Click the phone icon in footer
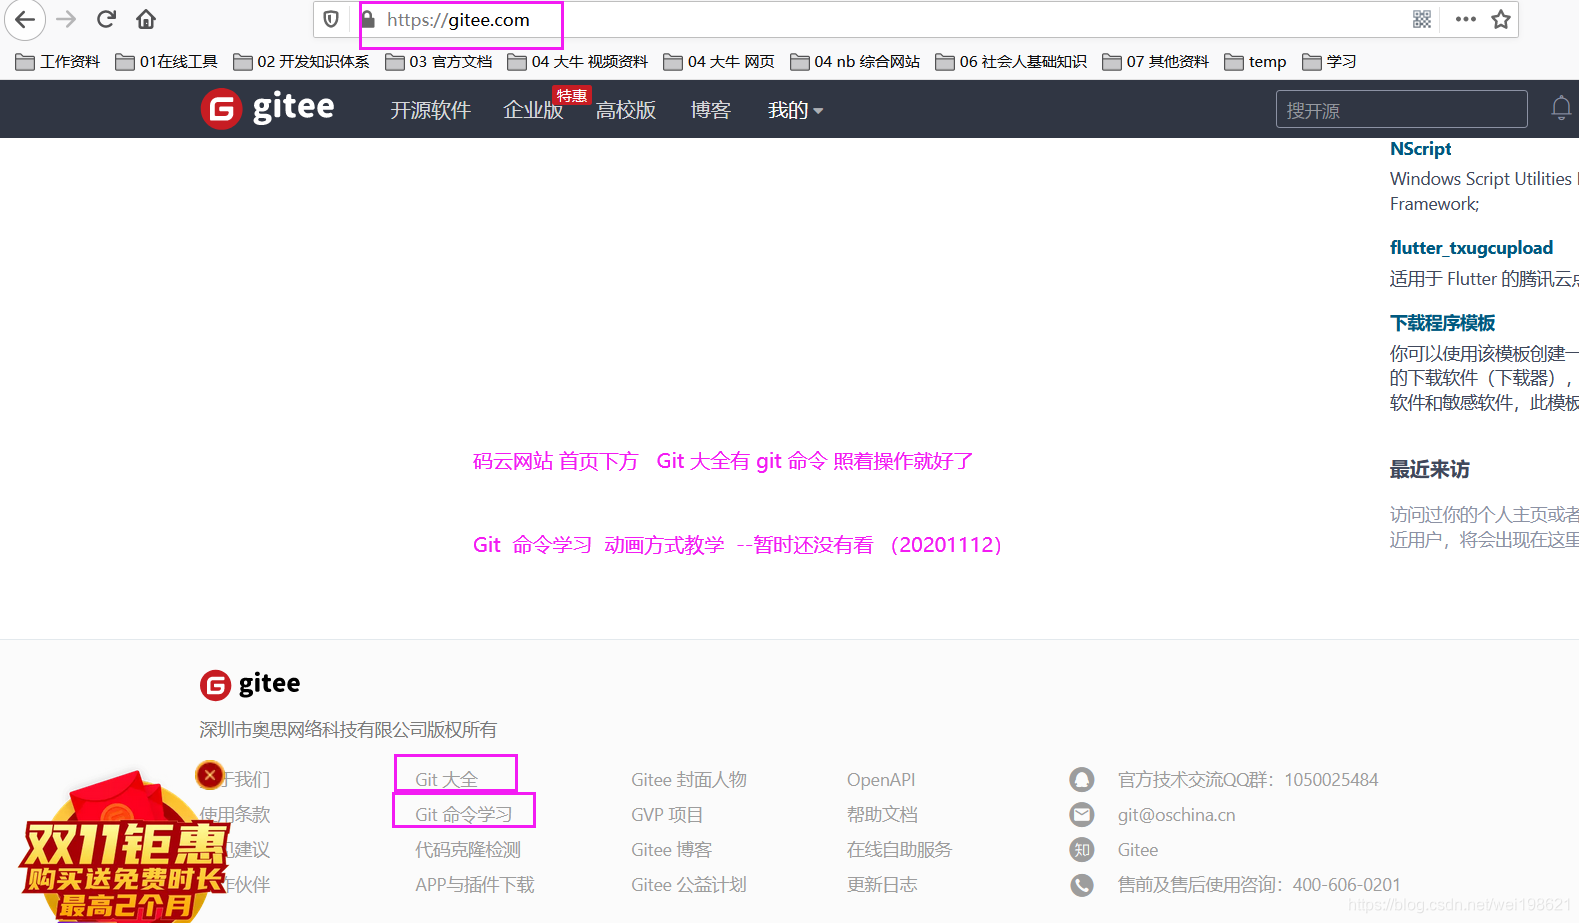This screenshot has height=923, width=1579. tap(1082, 884)
